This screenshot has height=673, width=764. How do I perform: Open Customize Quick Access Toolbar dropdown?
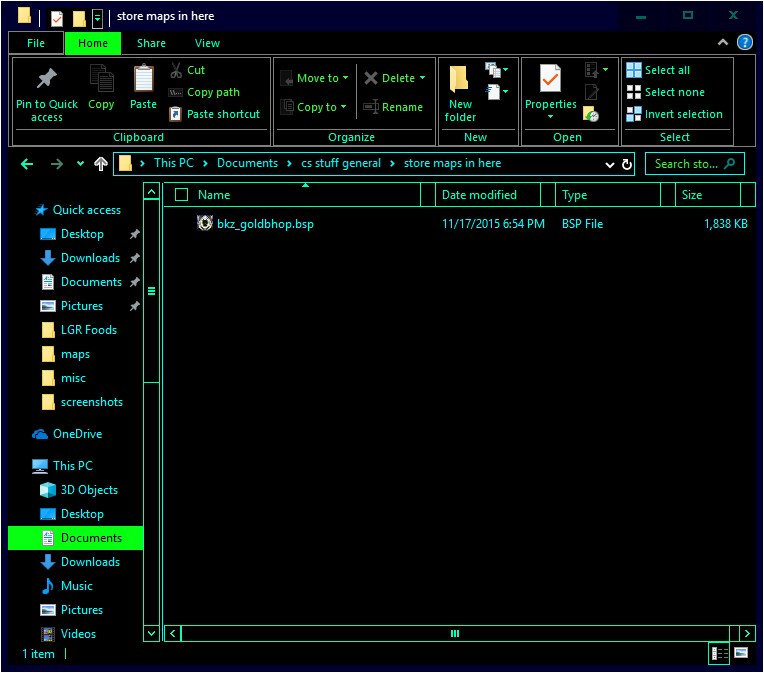[97, 19]
